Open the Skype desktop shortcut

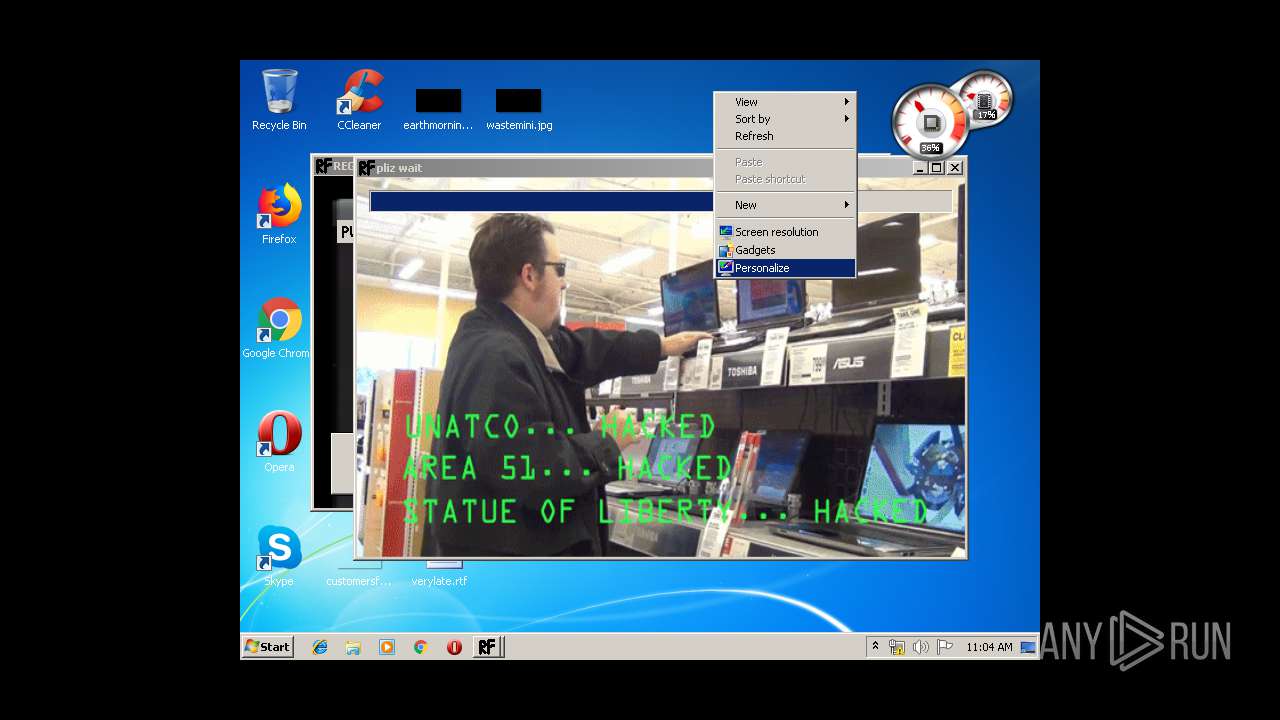point(279,555)
